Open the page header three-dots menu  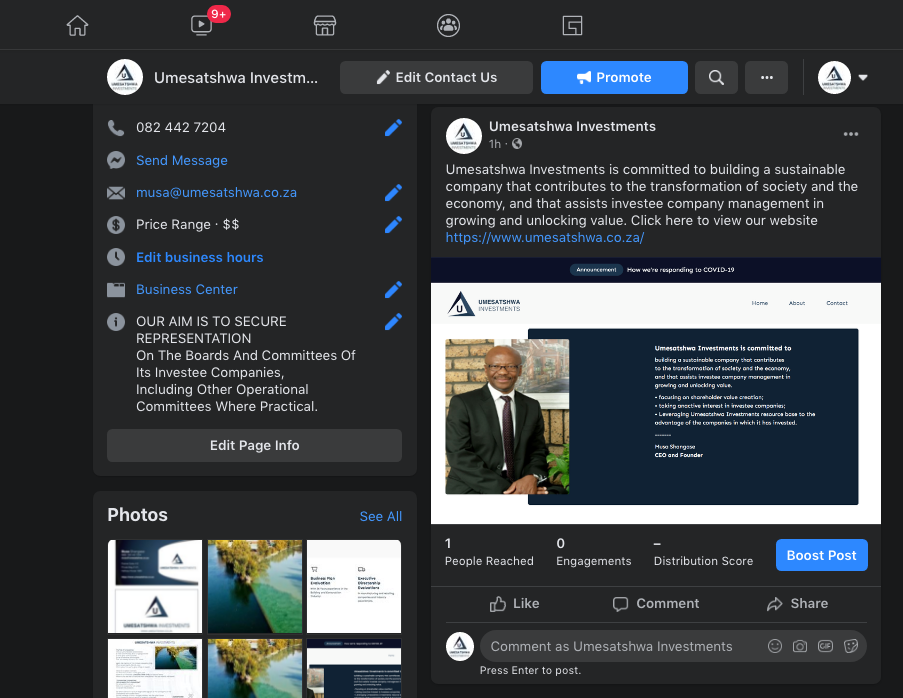tap(767, 77)
